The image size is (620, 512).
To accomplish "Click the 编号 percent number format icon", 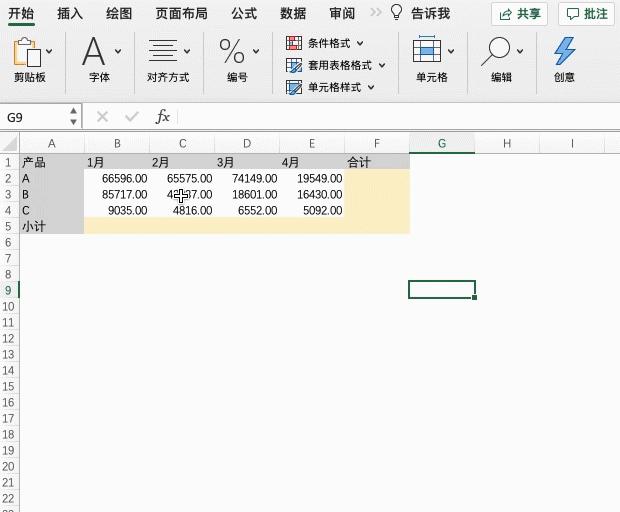I will (x=232, y=51).
